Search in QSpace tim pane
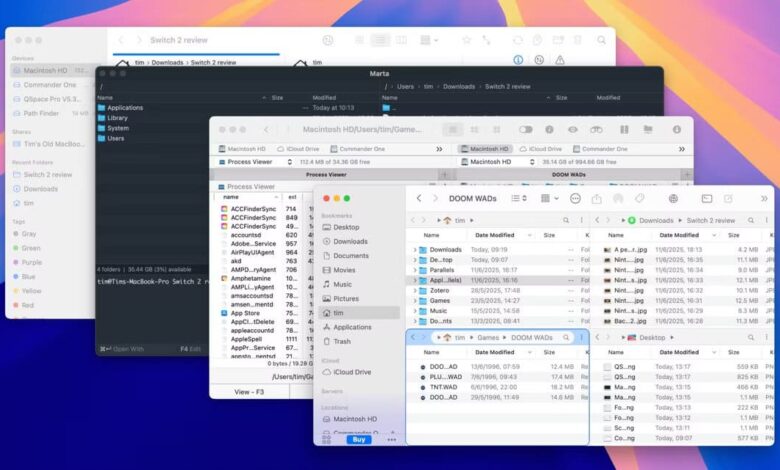Screen dimensions: 780x470 [566, 220]
